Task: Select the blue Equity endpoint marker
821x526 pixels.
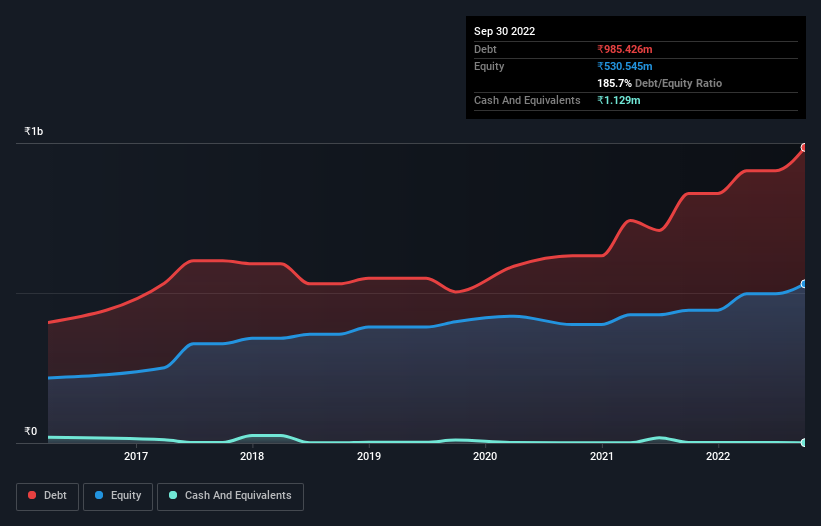Action: 804,284
